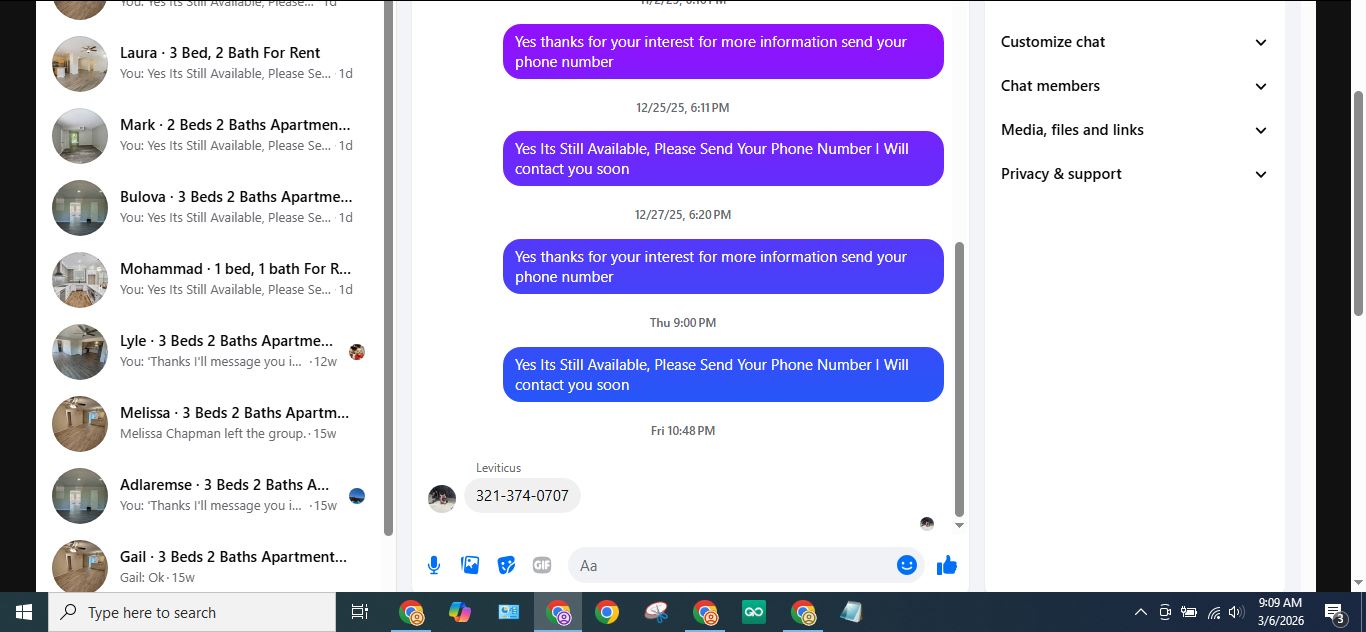Open Windows Task View icon
This screenshot has width=1366, height=632.
(360, 612)
